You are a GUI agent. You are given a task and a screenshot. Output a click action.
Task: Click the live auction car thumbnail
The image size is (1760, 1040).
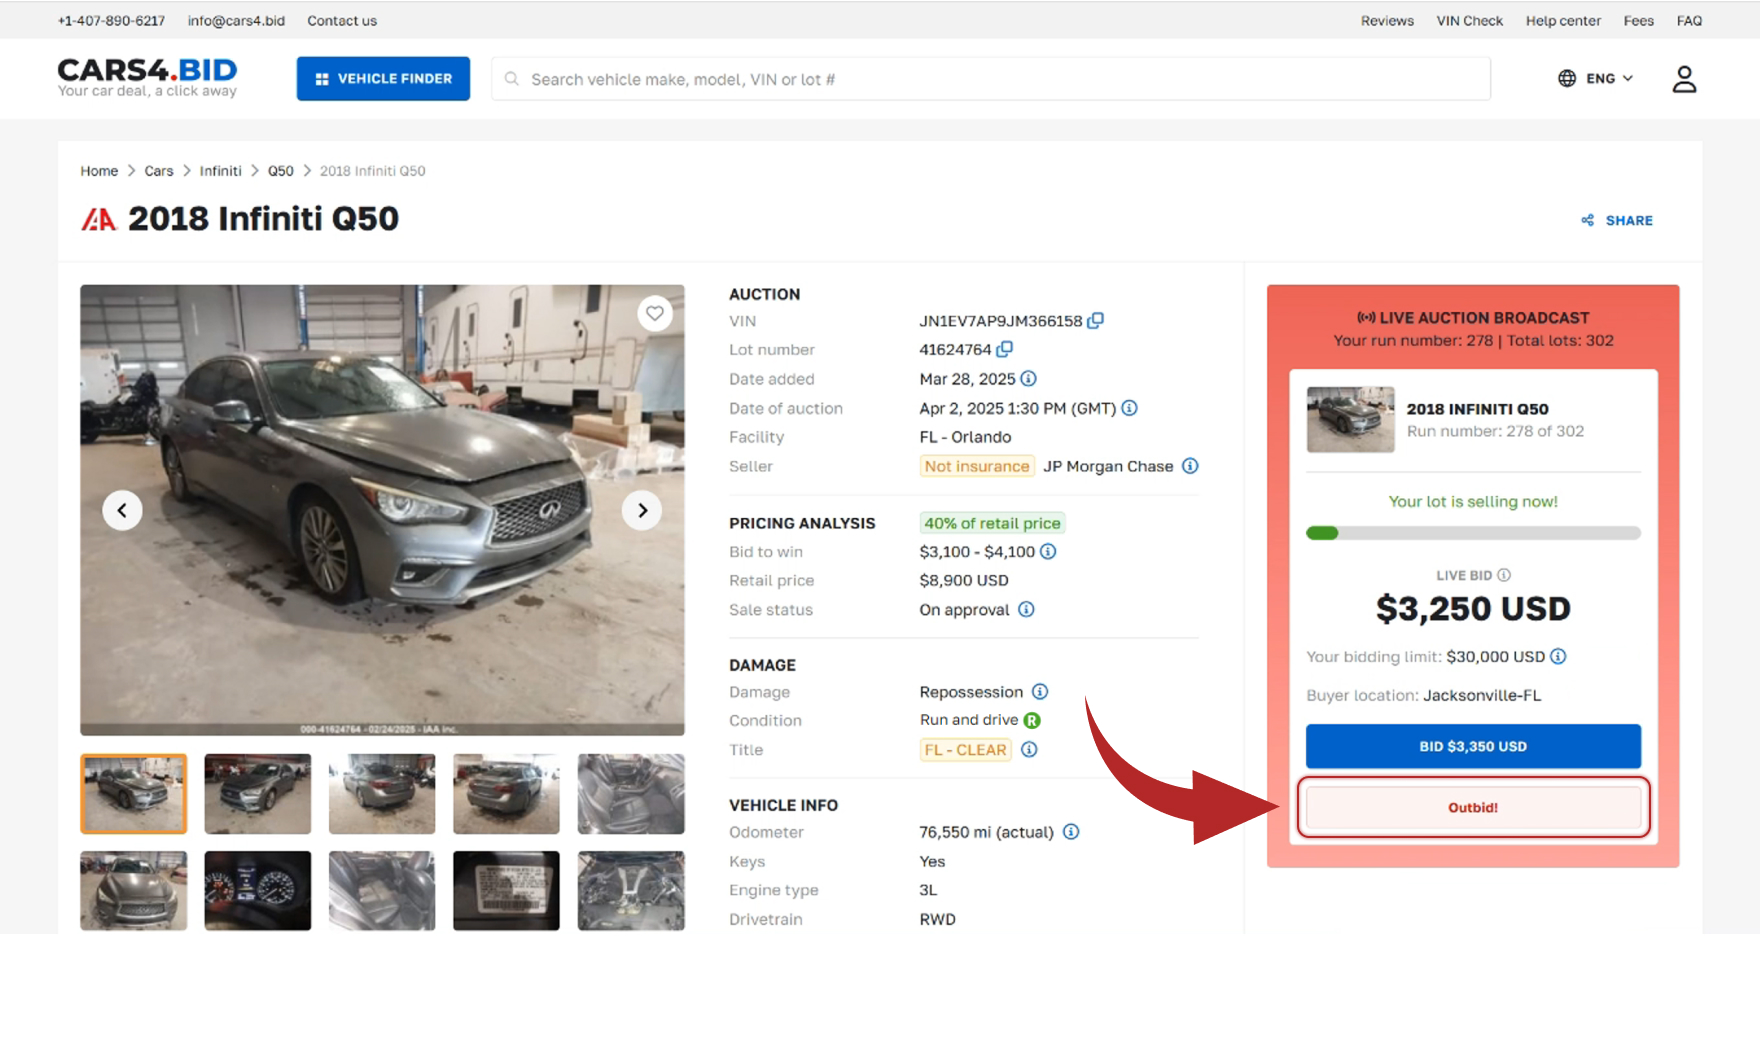1350,420
